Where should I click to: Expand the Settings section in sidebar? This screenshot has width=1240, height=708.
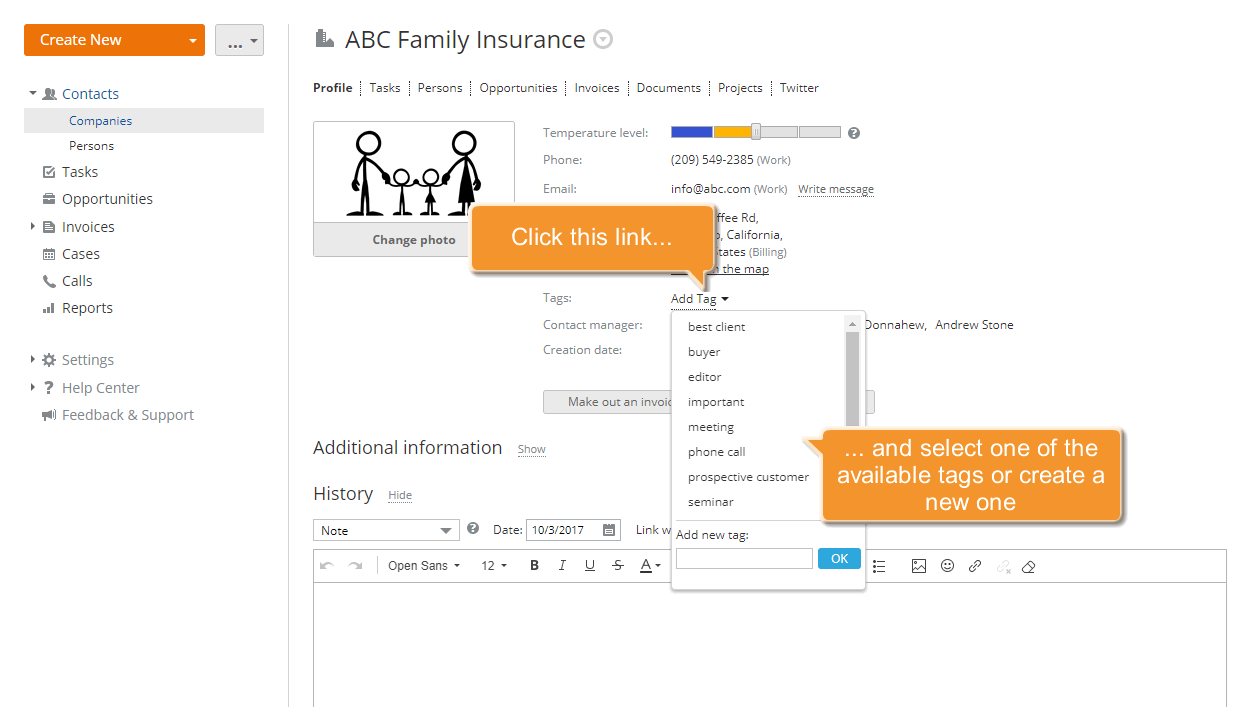click(33, 360)
